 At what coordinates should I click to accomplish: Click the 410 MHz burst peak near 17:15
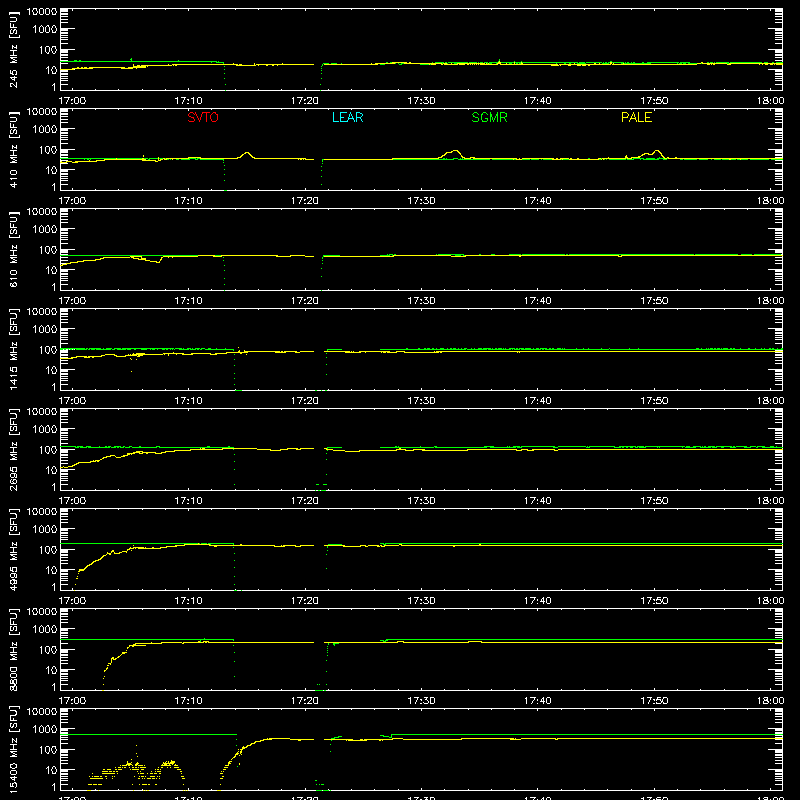tap(247, 153)
